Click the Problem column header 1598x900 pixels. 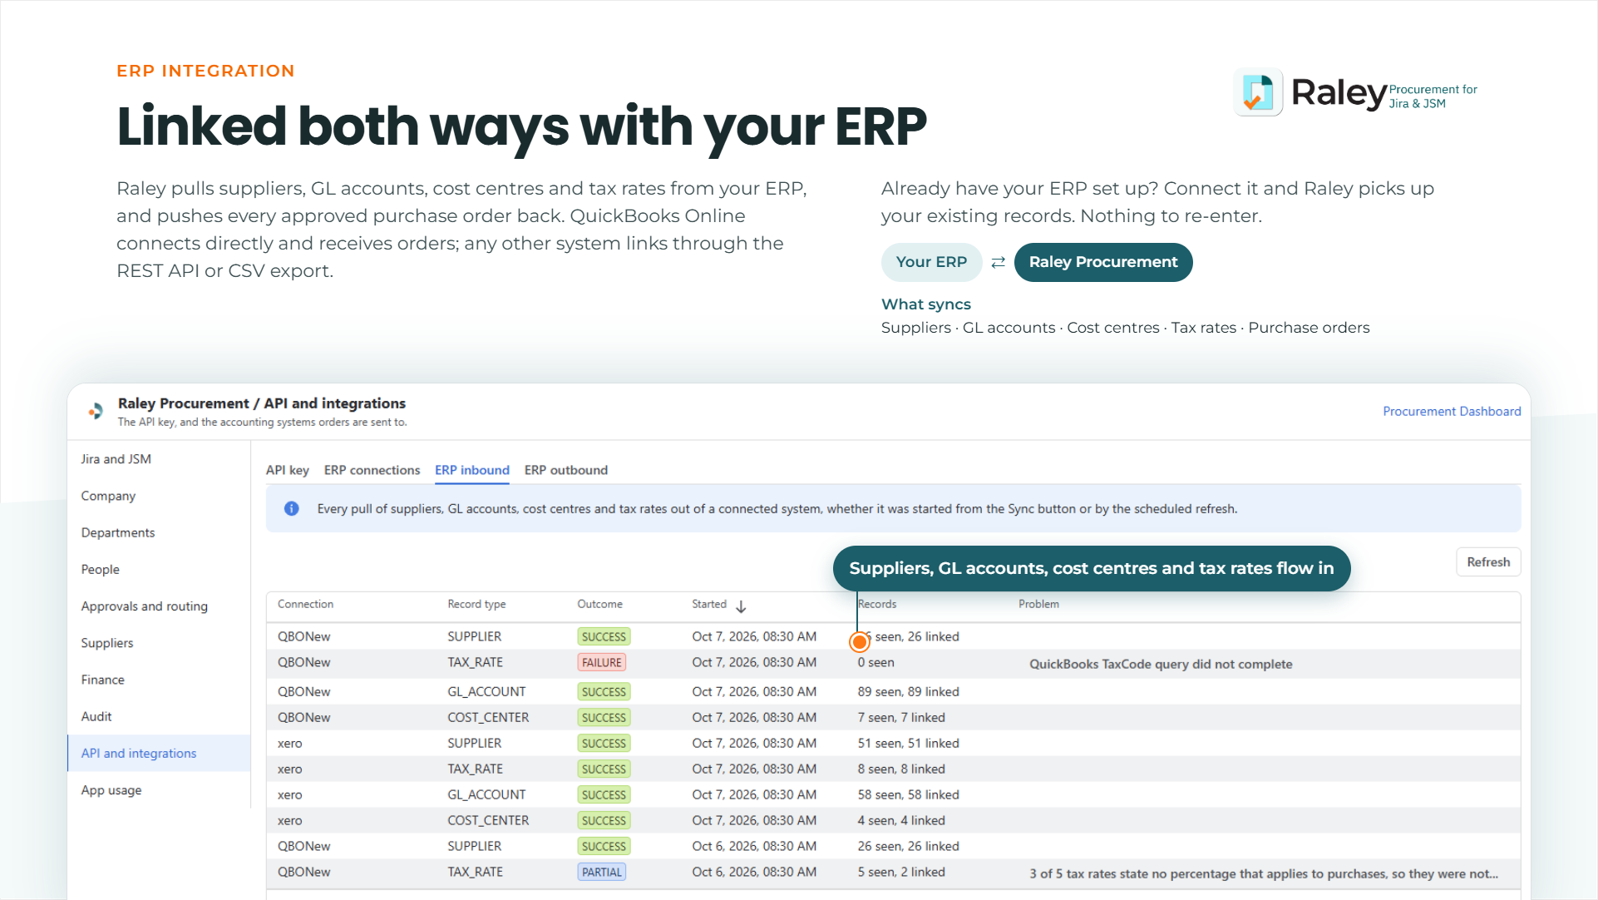(1038, 604)
